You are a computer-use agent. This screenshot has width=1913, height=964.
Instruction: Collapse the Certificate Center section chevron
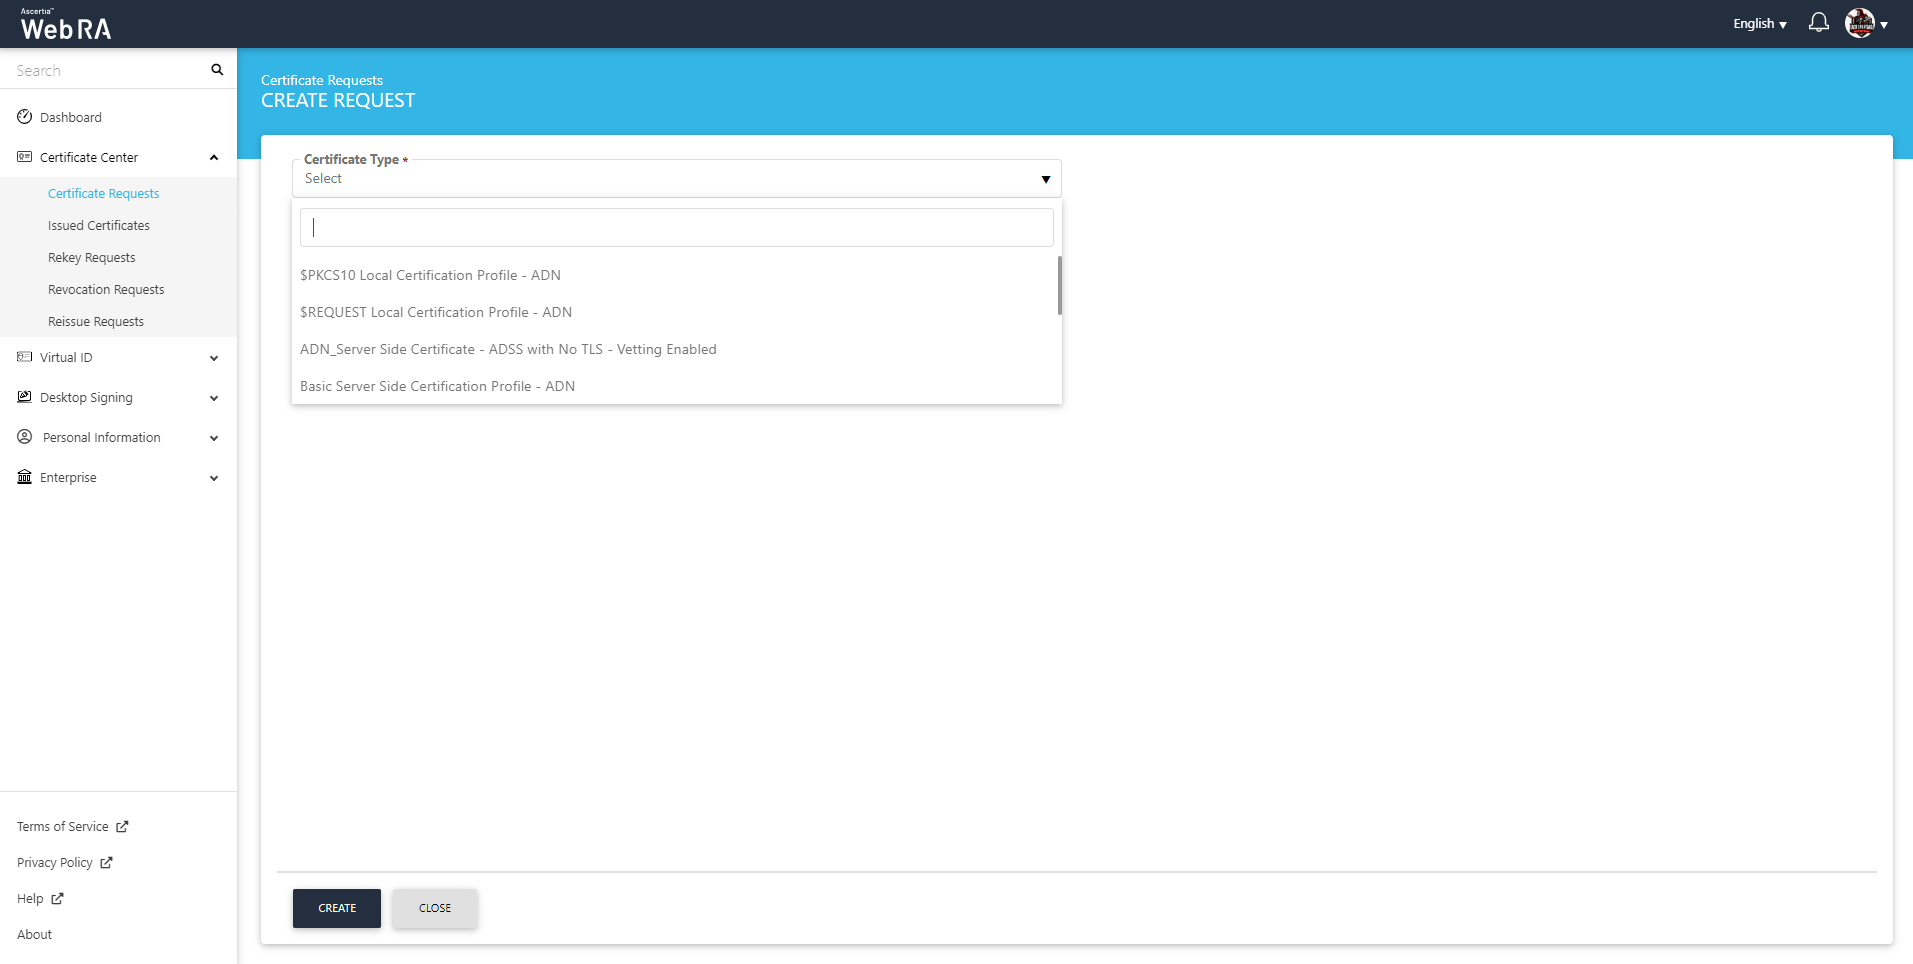pos(214,157)
